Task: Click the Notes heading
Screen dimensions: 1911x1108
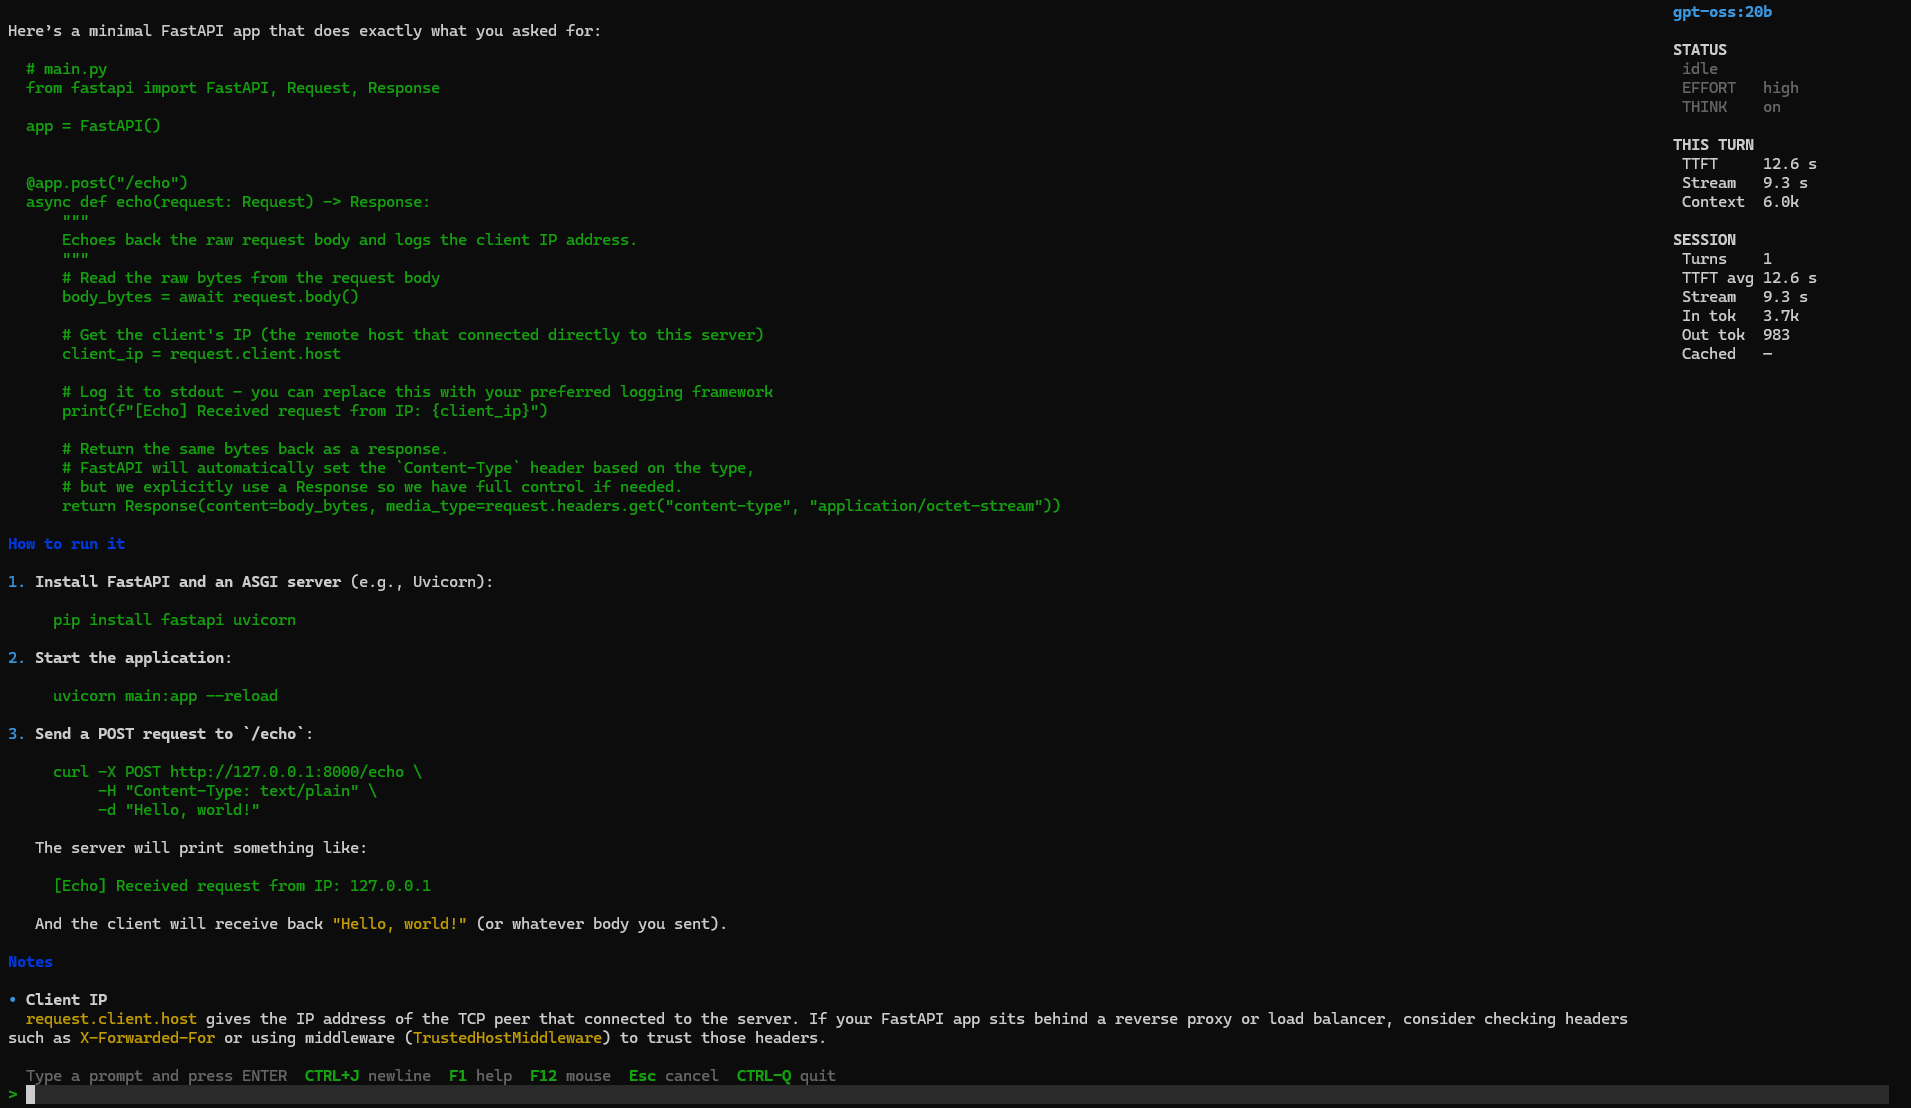Action: [30, 962]
